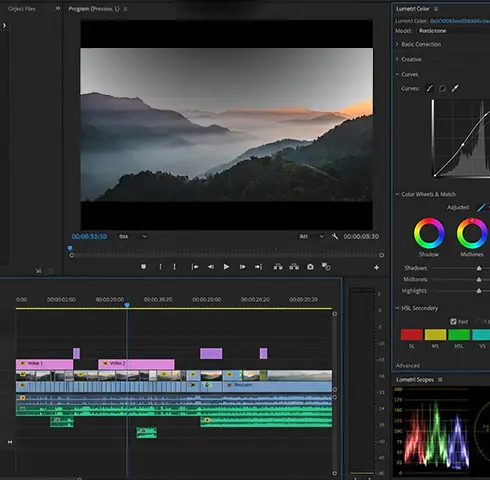Select the Object Files panel tab
Screen dimensions: 490x480
pyautogui.click(x=22, y=9)
